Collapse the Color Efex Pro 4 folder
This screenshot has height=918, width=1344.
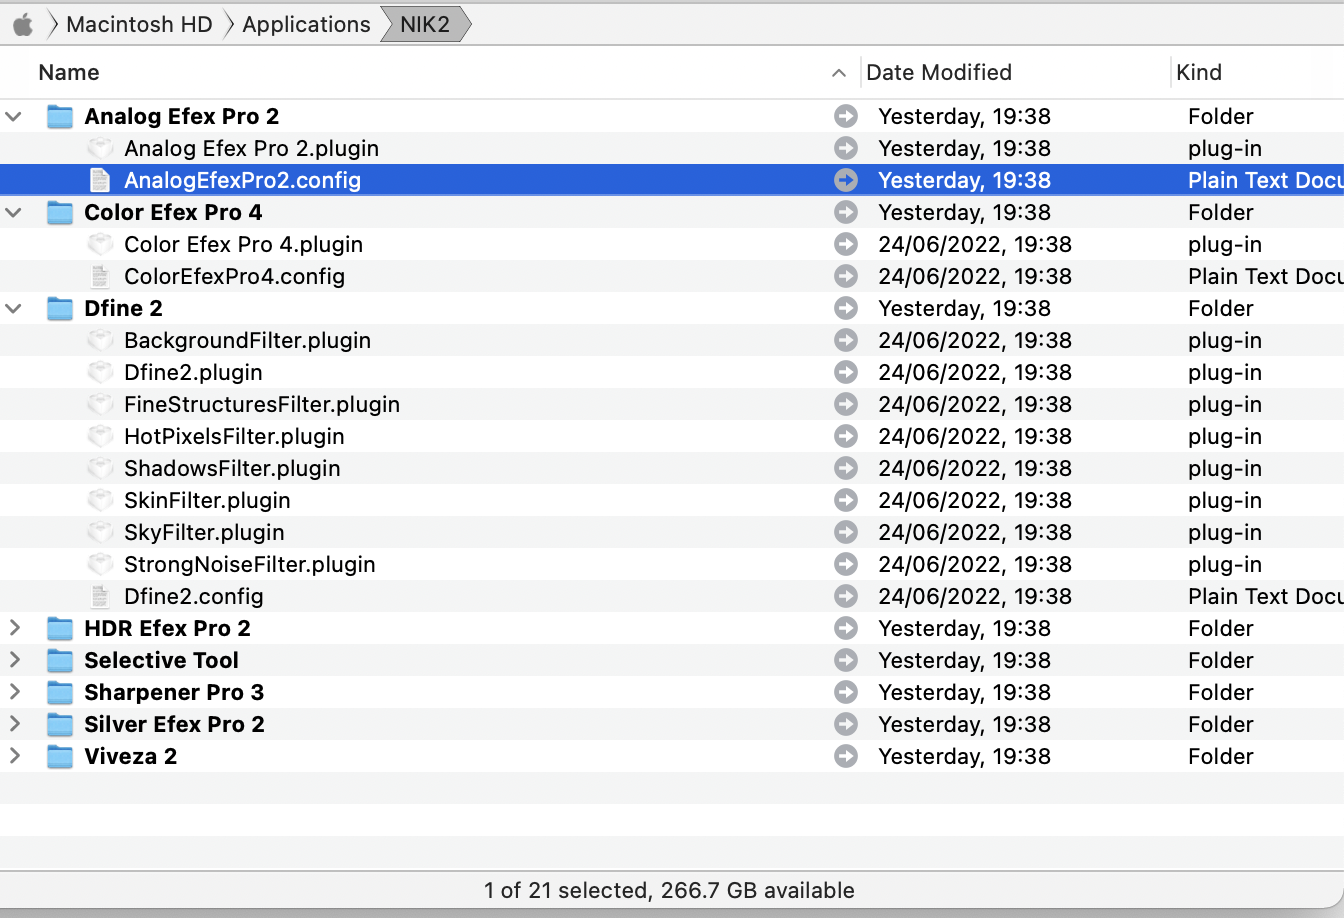pyautogui.click(x=14, y=212)
